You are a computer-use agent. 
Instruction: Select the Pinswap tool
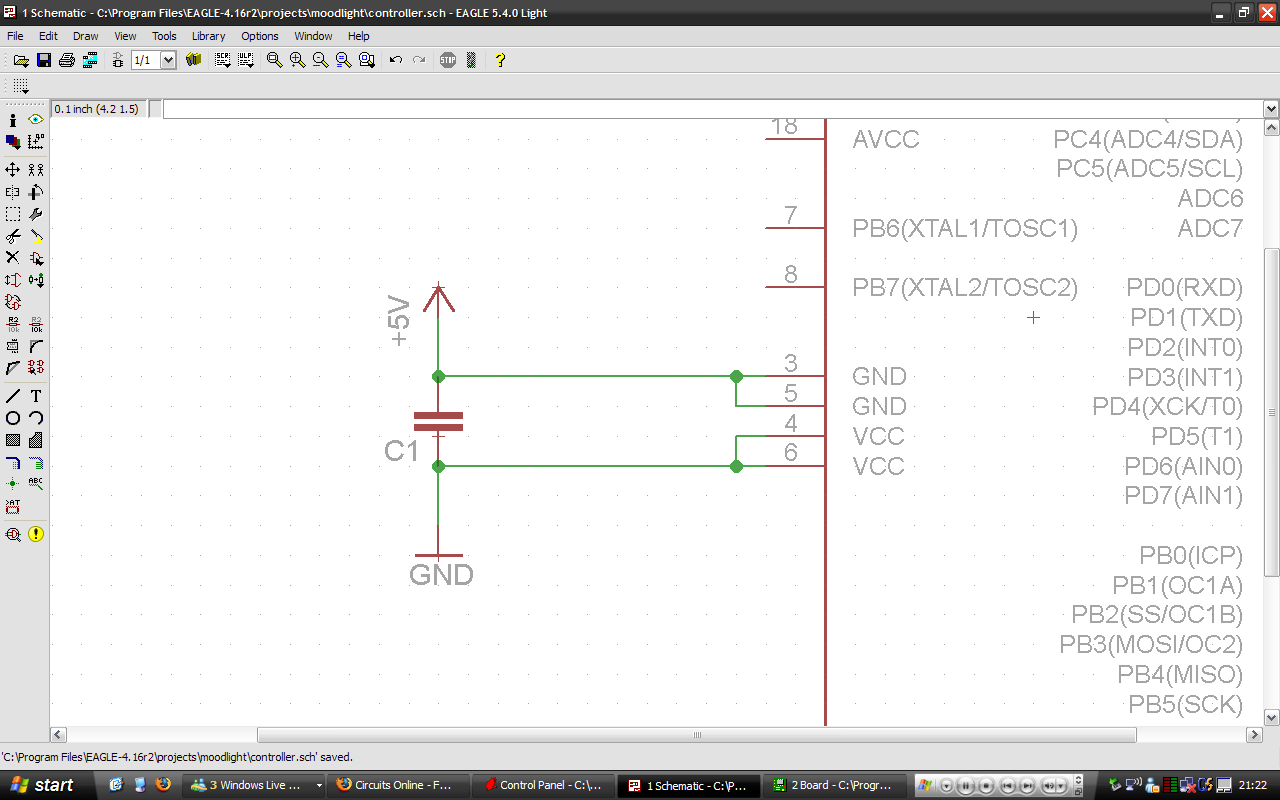coord(13,280)
